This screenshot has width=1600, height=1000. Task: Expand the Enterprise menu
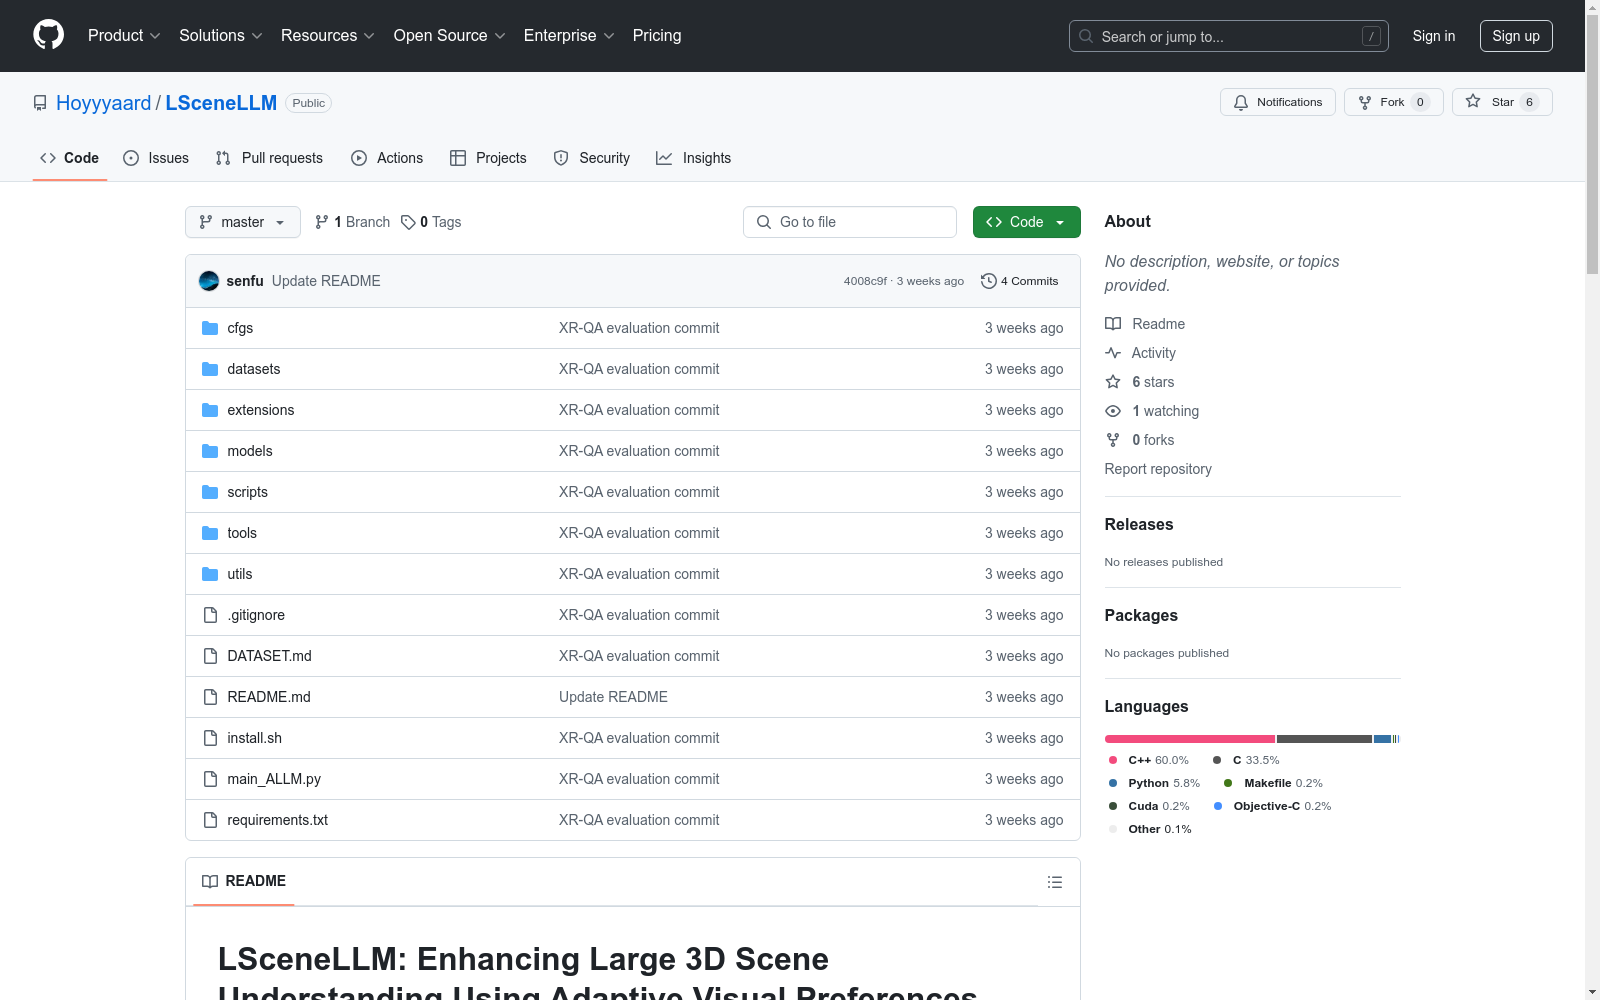tap(569, 36)
